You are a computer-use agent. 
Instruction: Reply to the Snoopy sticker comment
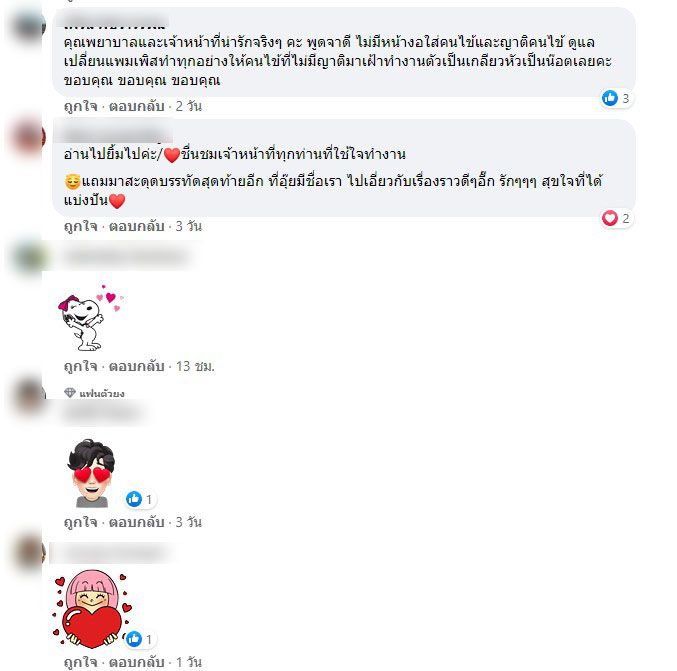pyautogui.click(x=136, y=366)
